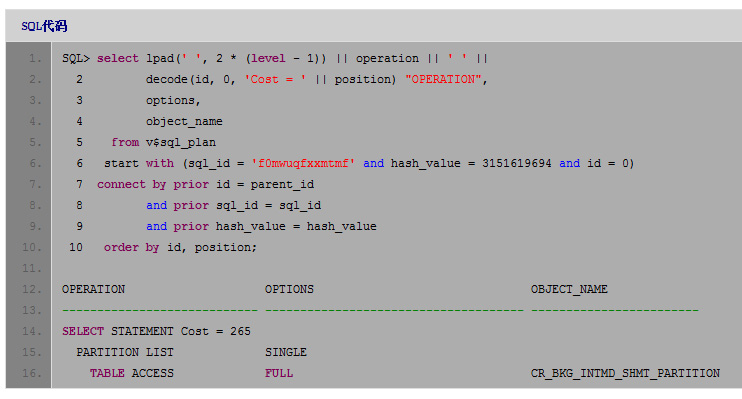Click the PARTITION LIST operation row
The width and height of the screenshot is (742, 399).
point(125,352)
